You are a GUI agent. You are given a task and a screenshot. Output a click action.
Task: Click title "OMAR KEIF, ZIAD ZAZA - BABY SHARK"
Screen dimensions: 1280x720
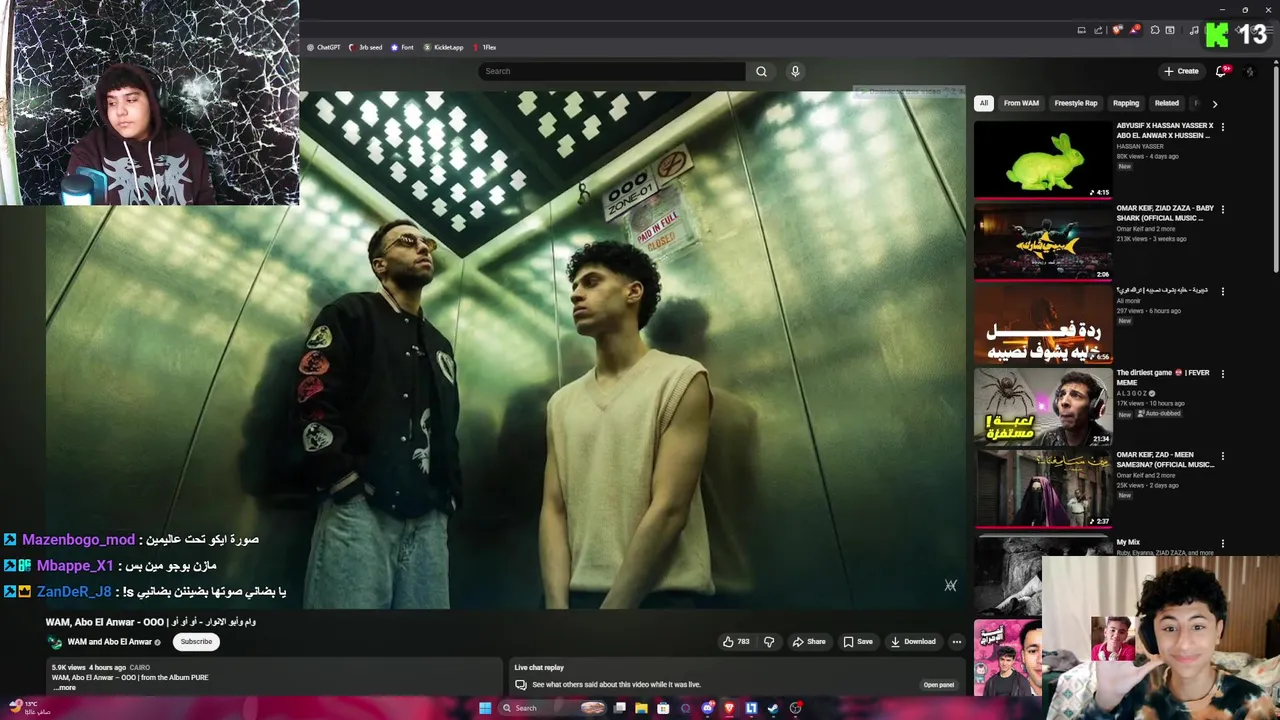click(1165, 213)
